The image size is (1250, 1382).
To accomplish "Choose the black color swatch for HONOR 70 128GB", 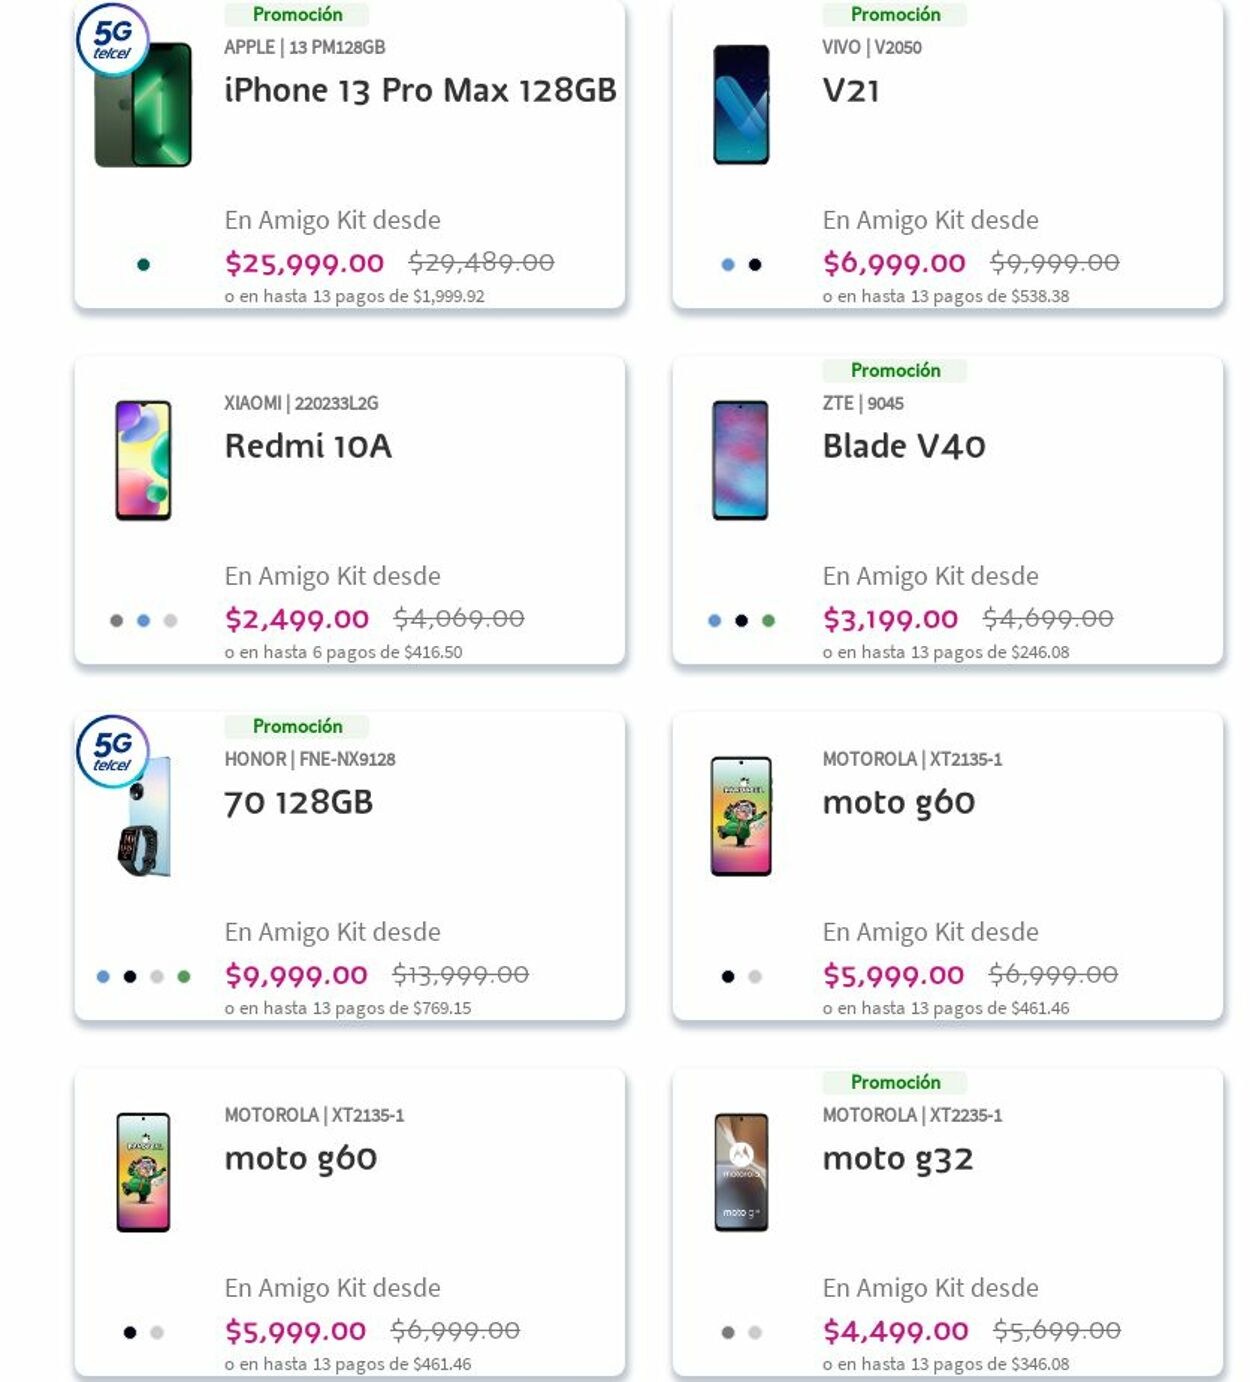I will click(130, 977).
